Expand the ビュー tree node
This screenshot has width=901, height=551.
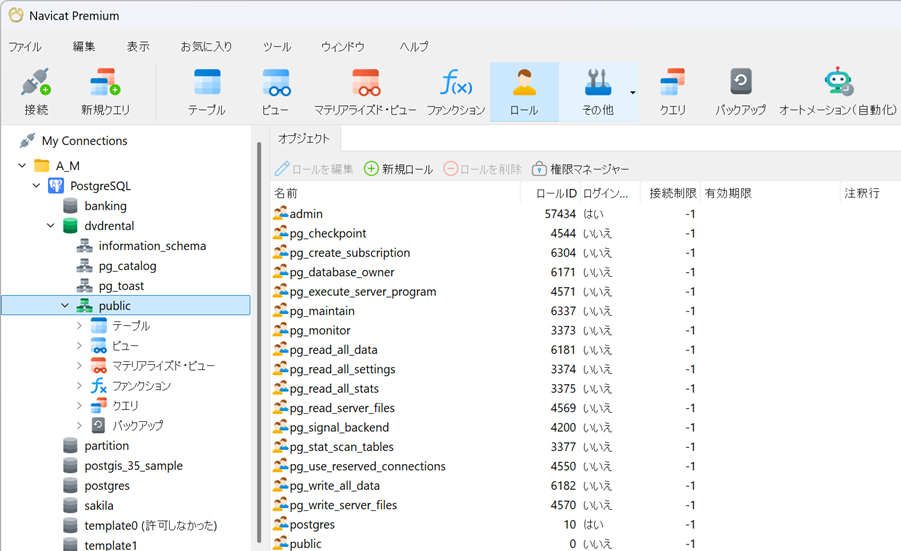(79, 346)
